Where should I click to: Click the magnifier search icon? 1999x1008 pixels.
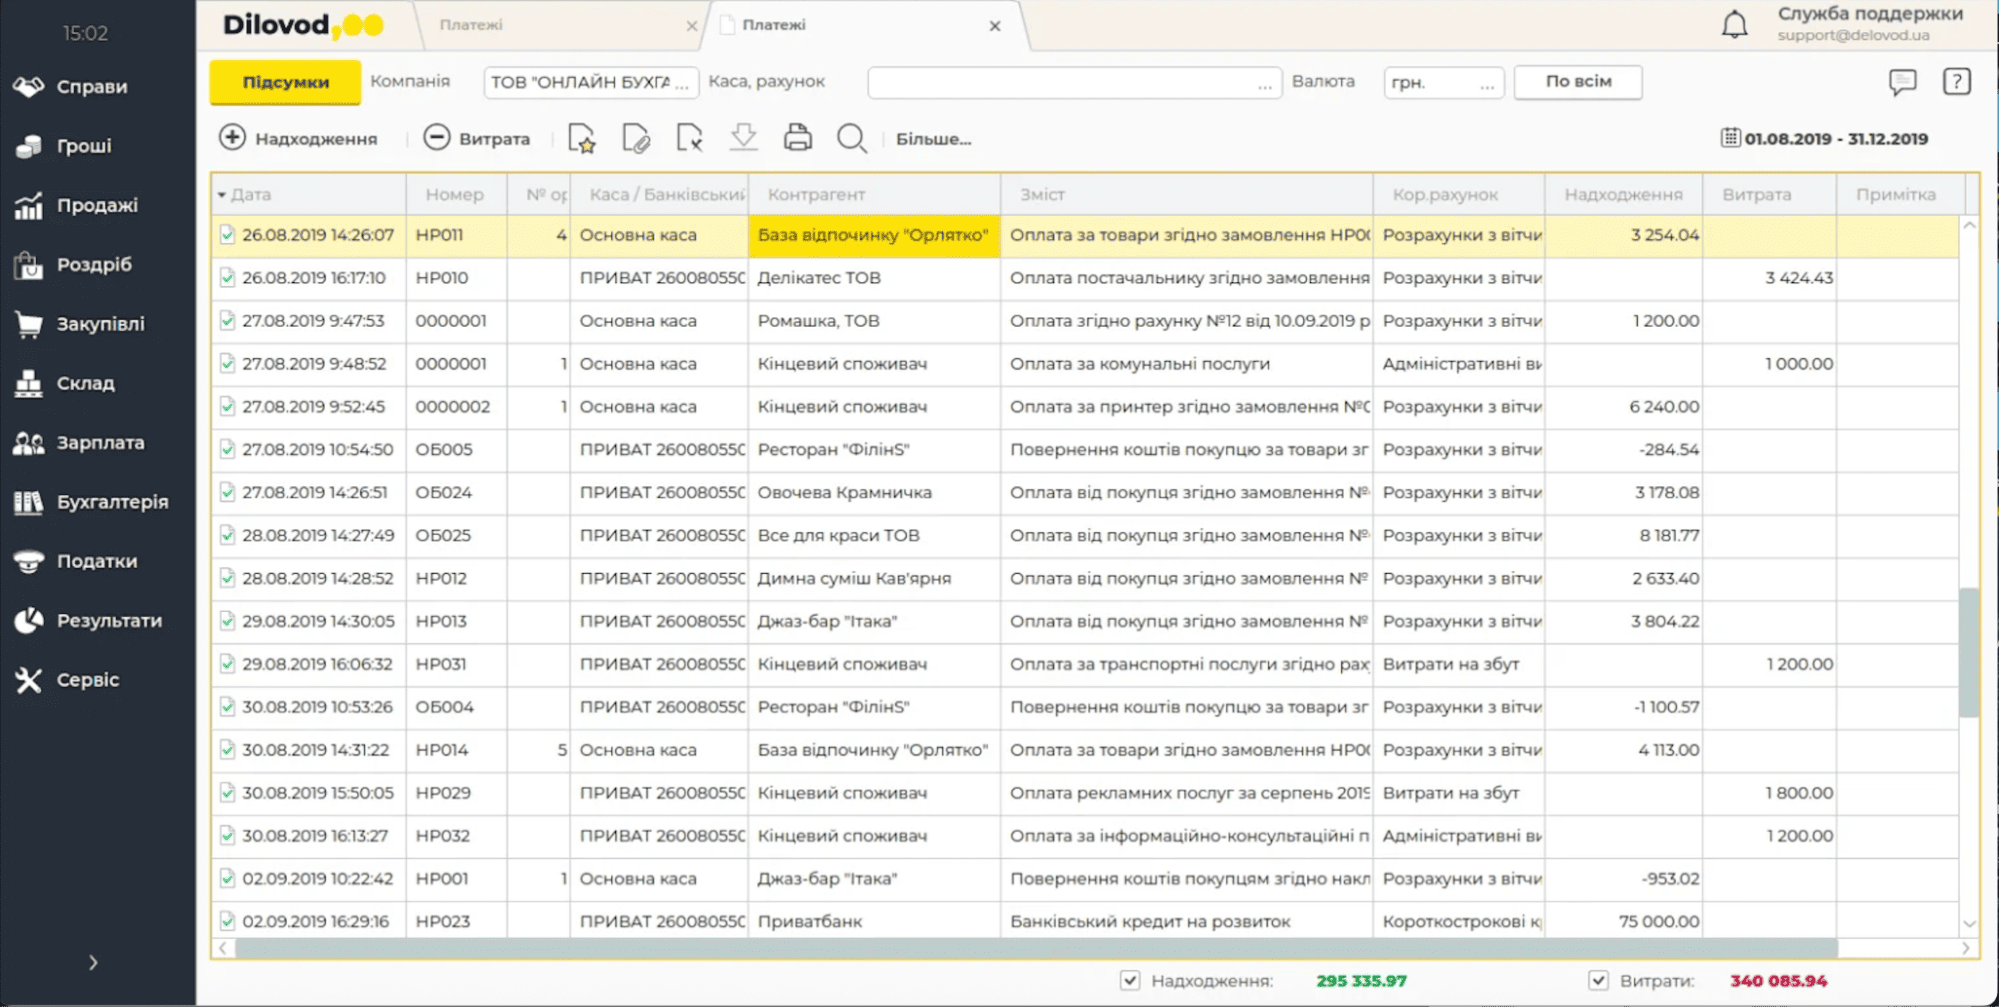click(851, 138)
